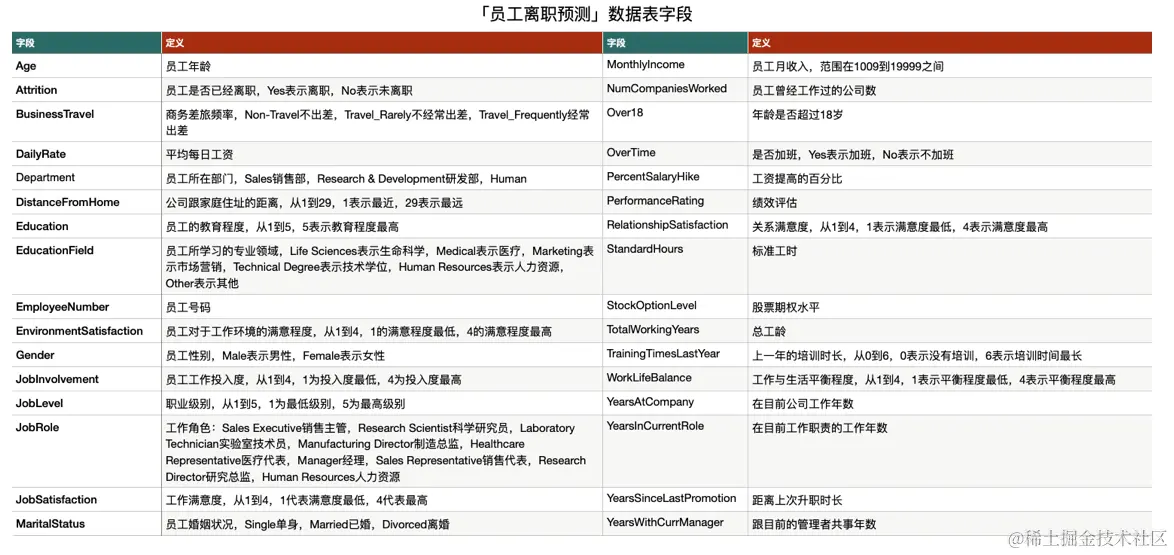Click the MaritalStatus definition with Single单身
This screenshot has height=555, width=1174.
click(307, 524)
